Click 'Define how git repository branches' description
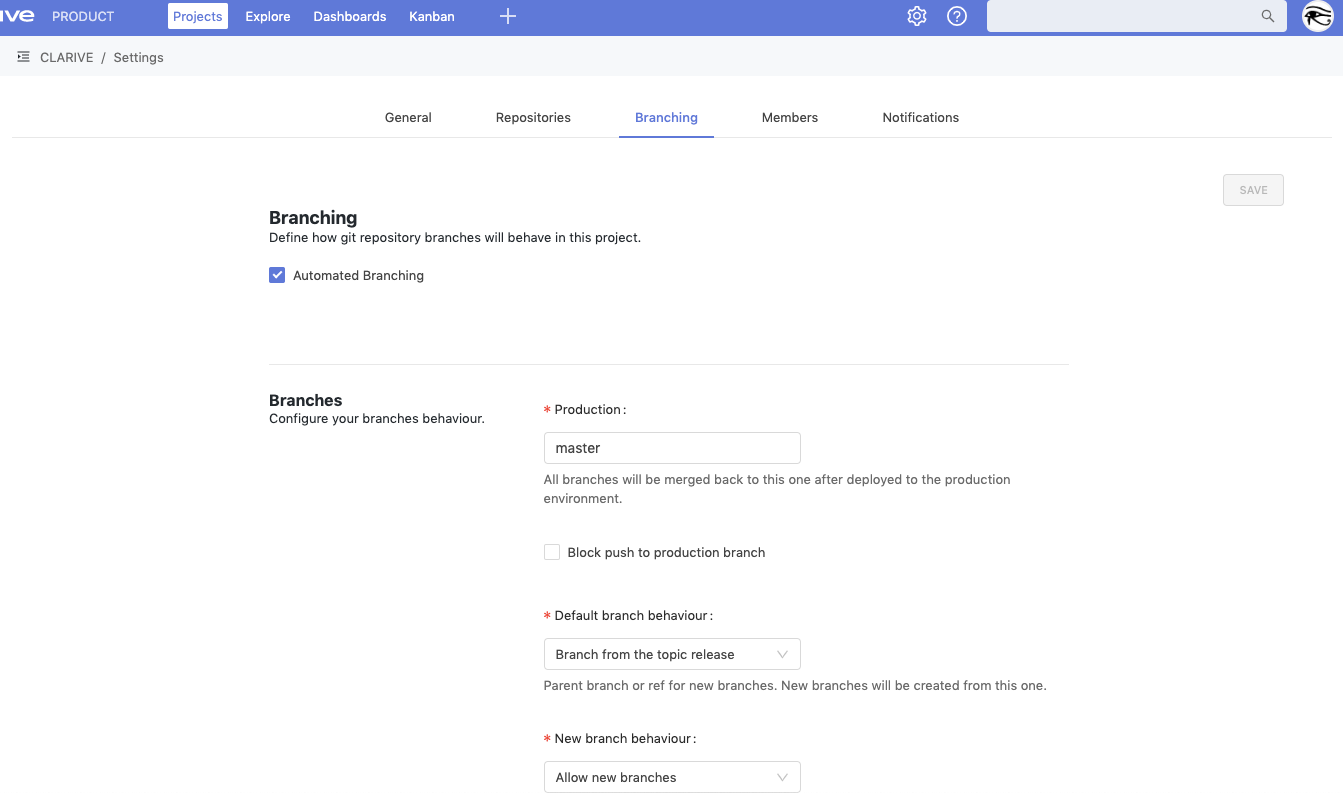The height and width of the screenshot is (793, 1343). 455,238
